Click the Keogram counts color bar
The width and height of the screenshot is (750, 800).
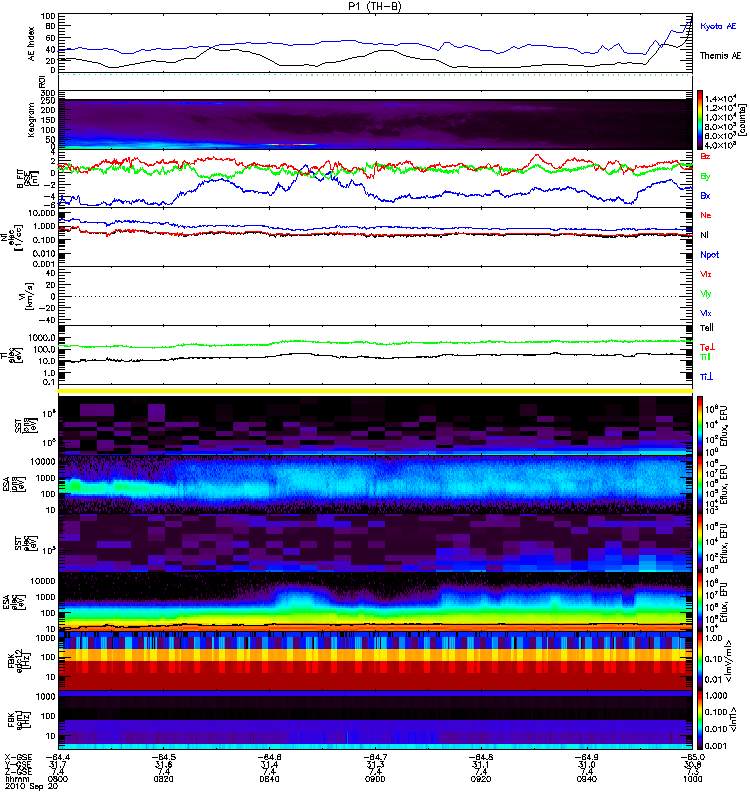[x=700, y=120]
